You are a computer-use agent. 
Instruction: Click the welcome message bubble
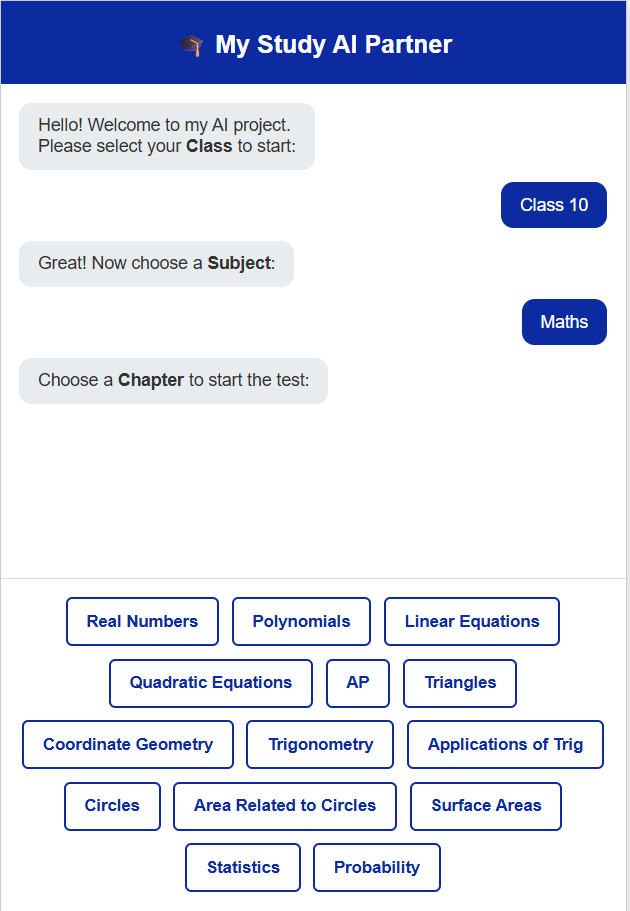click(x=167, y=136)
